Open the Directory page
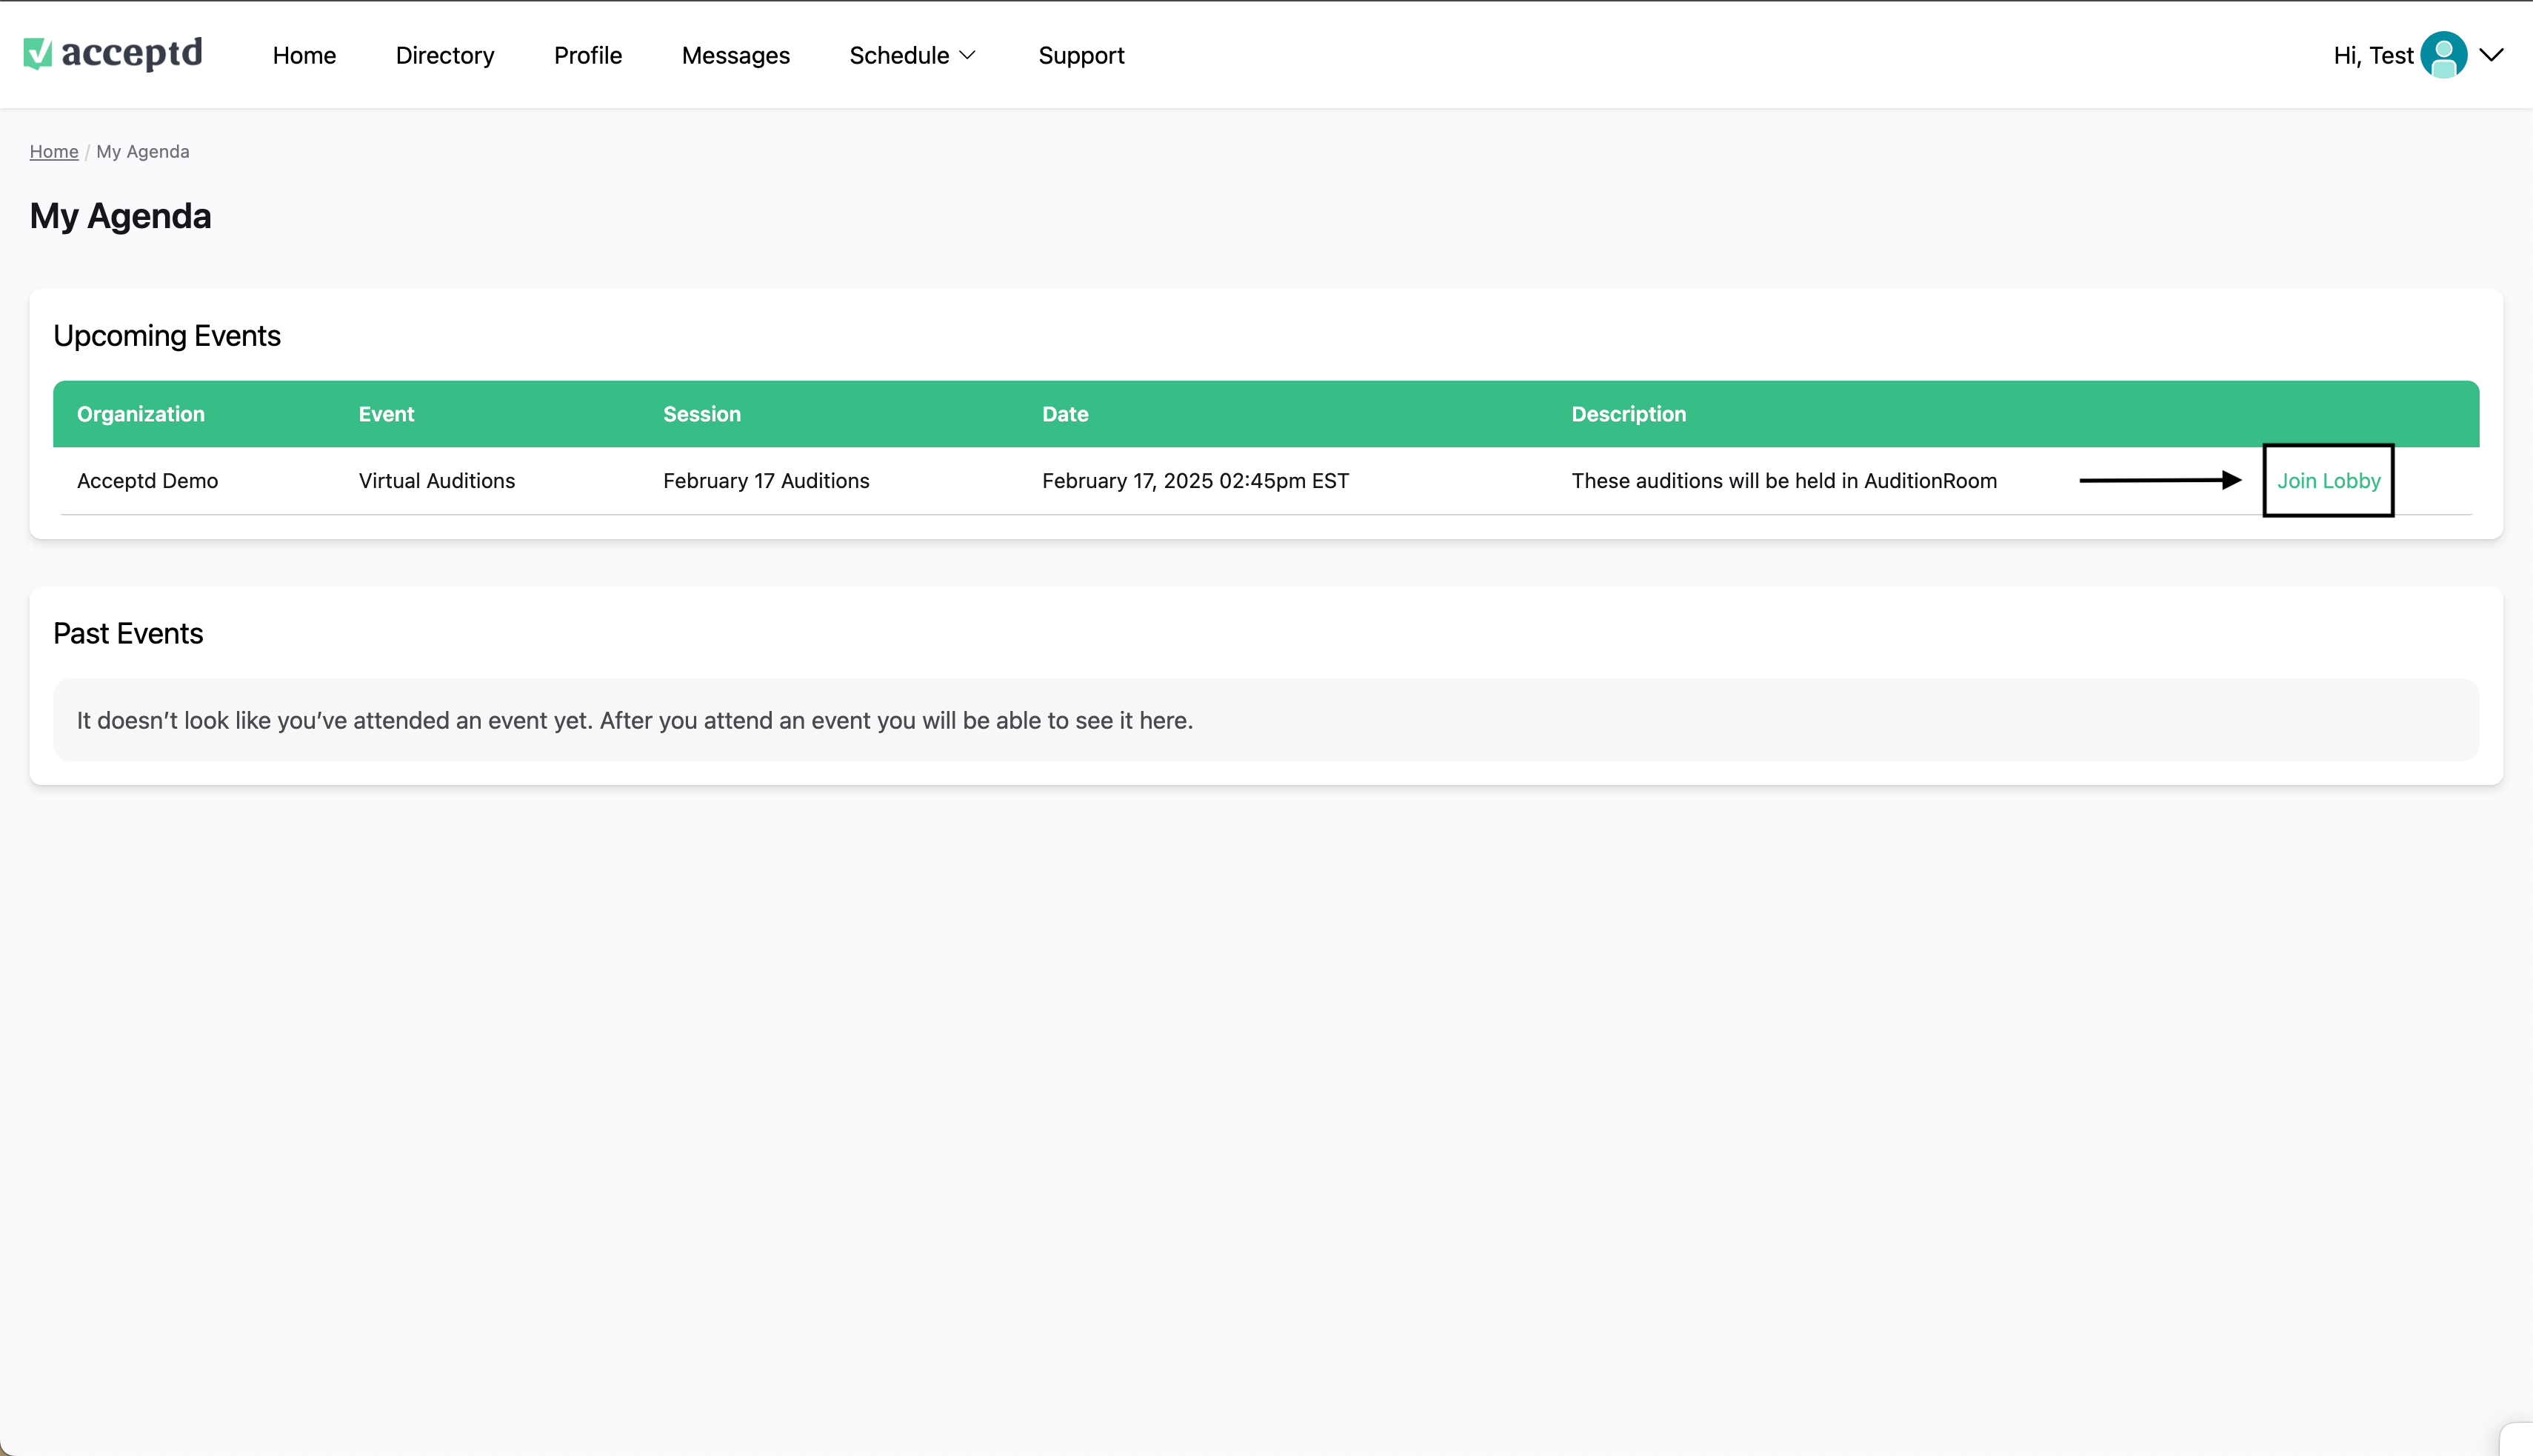The height and width of the screenshot is (1456, 2533). tap(445, 55)
